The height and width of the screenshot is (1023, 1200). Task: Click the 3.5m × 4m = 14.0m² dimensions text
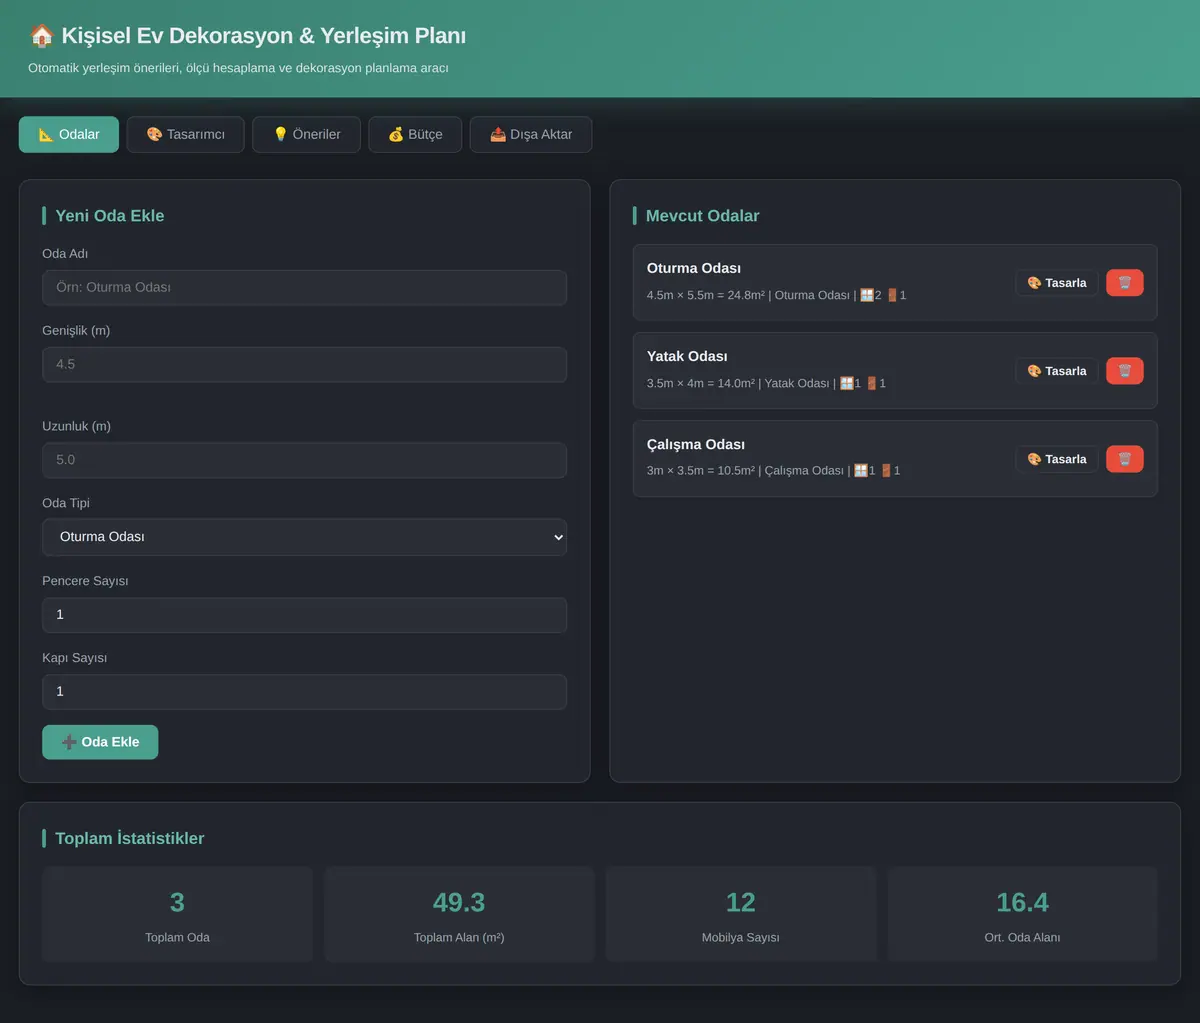[700, 383]
